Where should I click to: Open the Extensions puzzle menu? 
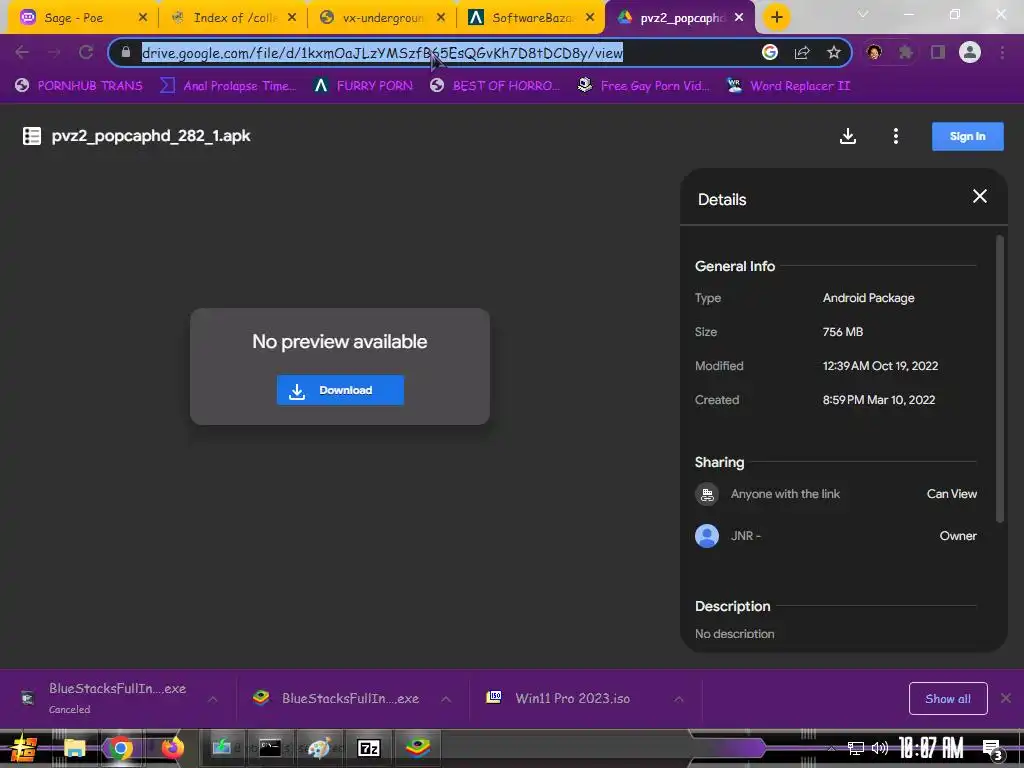905,52
